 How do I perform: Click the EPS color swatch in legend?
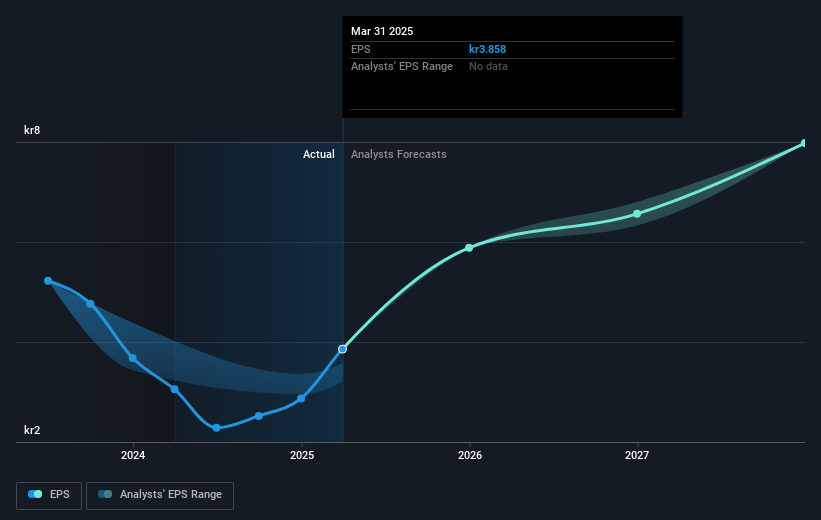tap(35, 494)
